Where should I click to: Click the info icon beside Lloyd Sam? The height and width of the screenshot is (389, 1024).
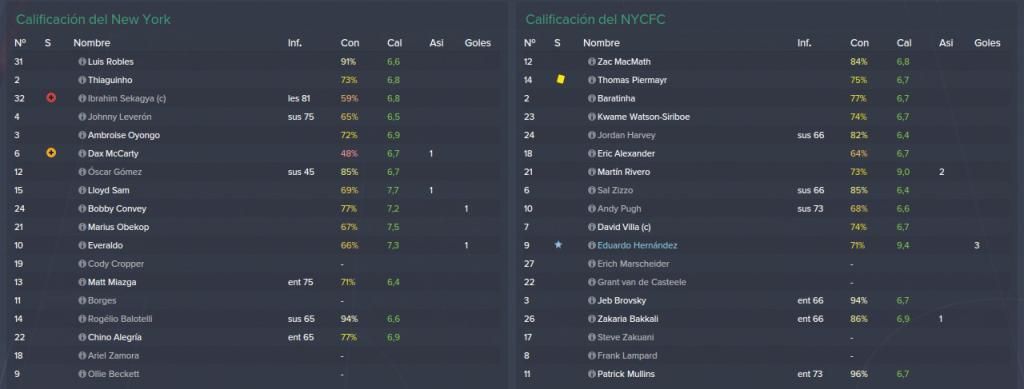[82, 190]
